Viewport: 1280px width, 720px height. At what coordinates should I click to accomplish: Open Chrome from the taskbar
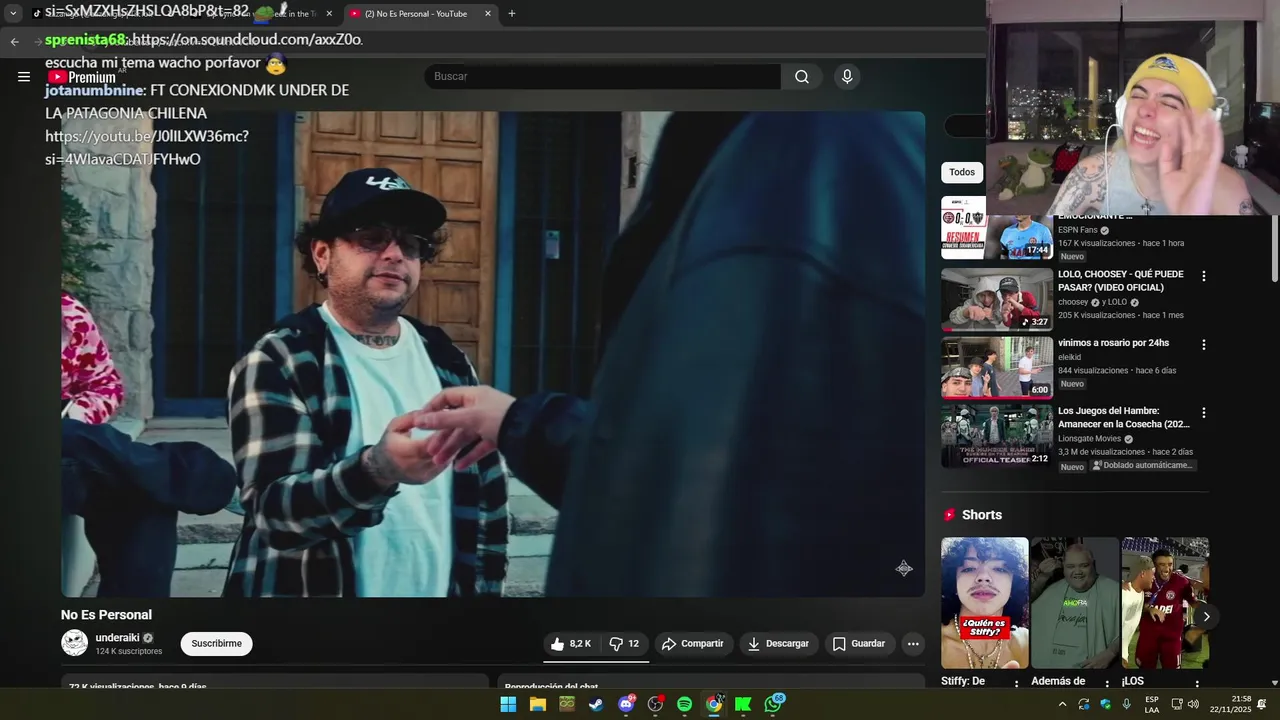click(x=714, y=704)
